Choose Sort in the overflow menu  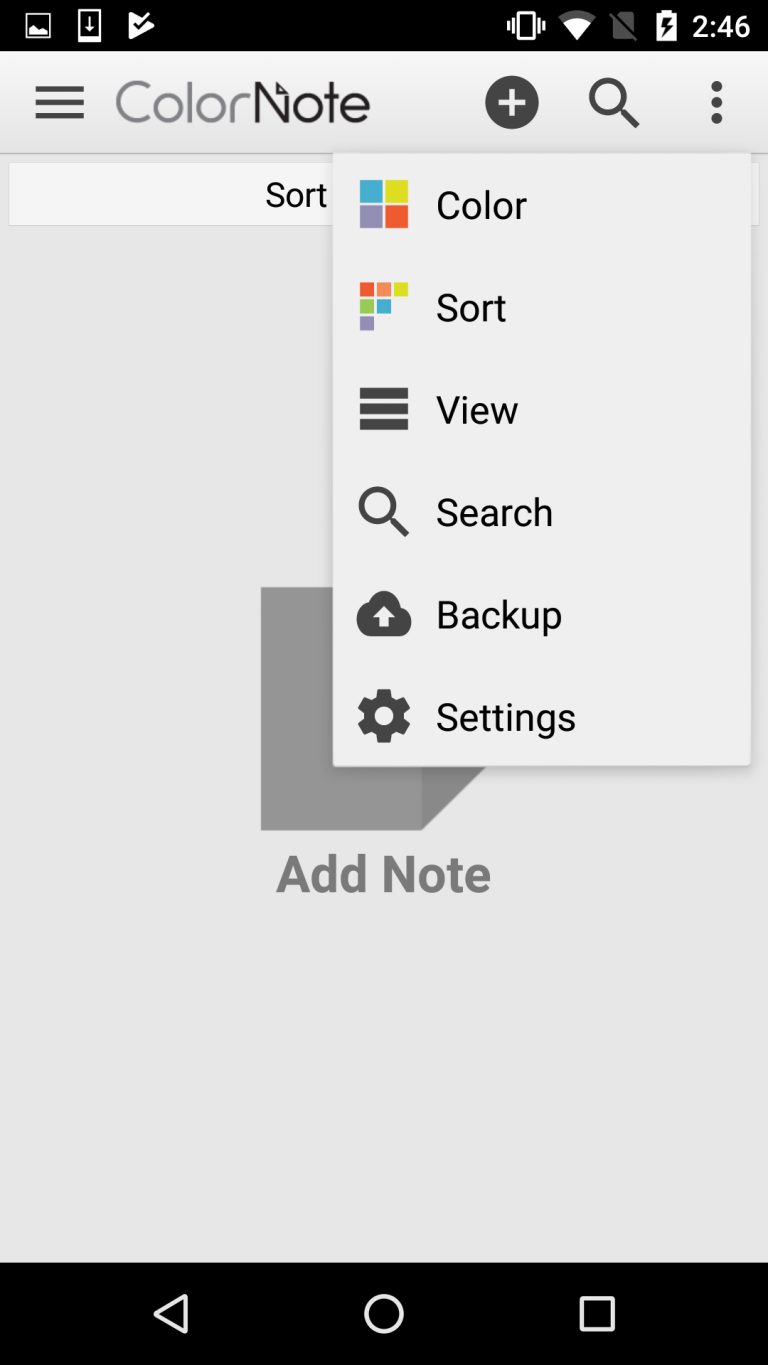pos(471,307)
